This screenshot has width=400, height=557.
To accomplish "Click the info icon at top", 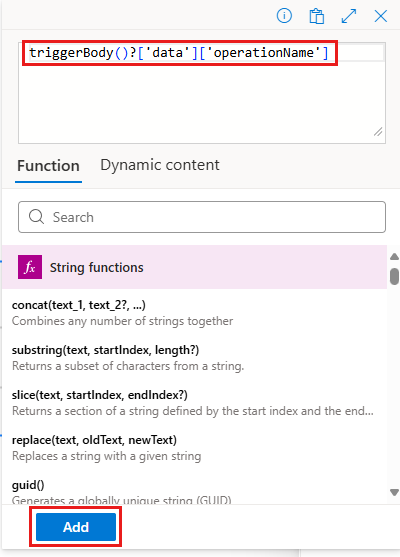I will [x=284, y=16].
